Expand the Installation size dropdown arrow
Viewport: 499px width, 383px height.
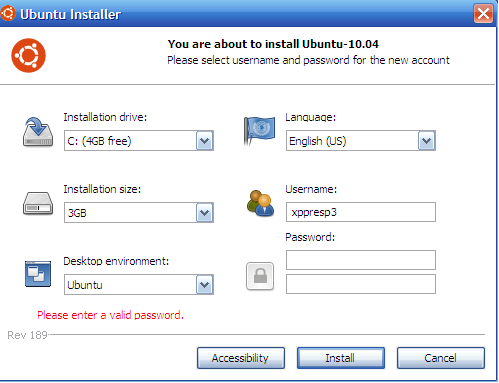tap(205, 213)
